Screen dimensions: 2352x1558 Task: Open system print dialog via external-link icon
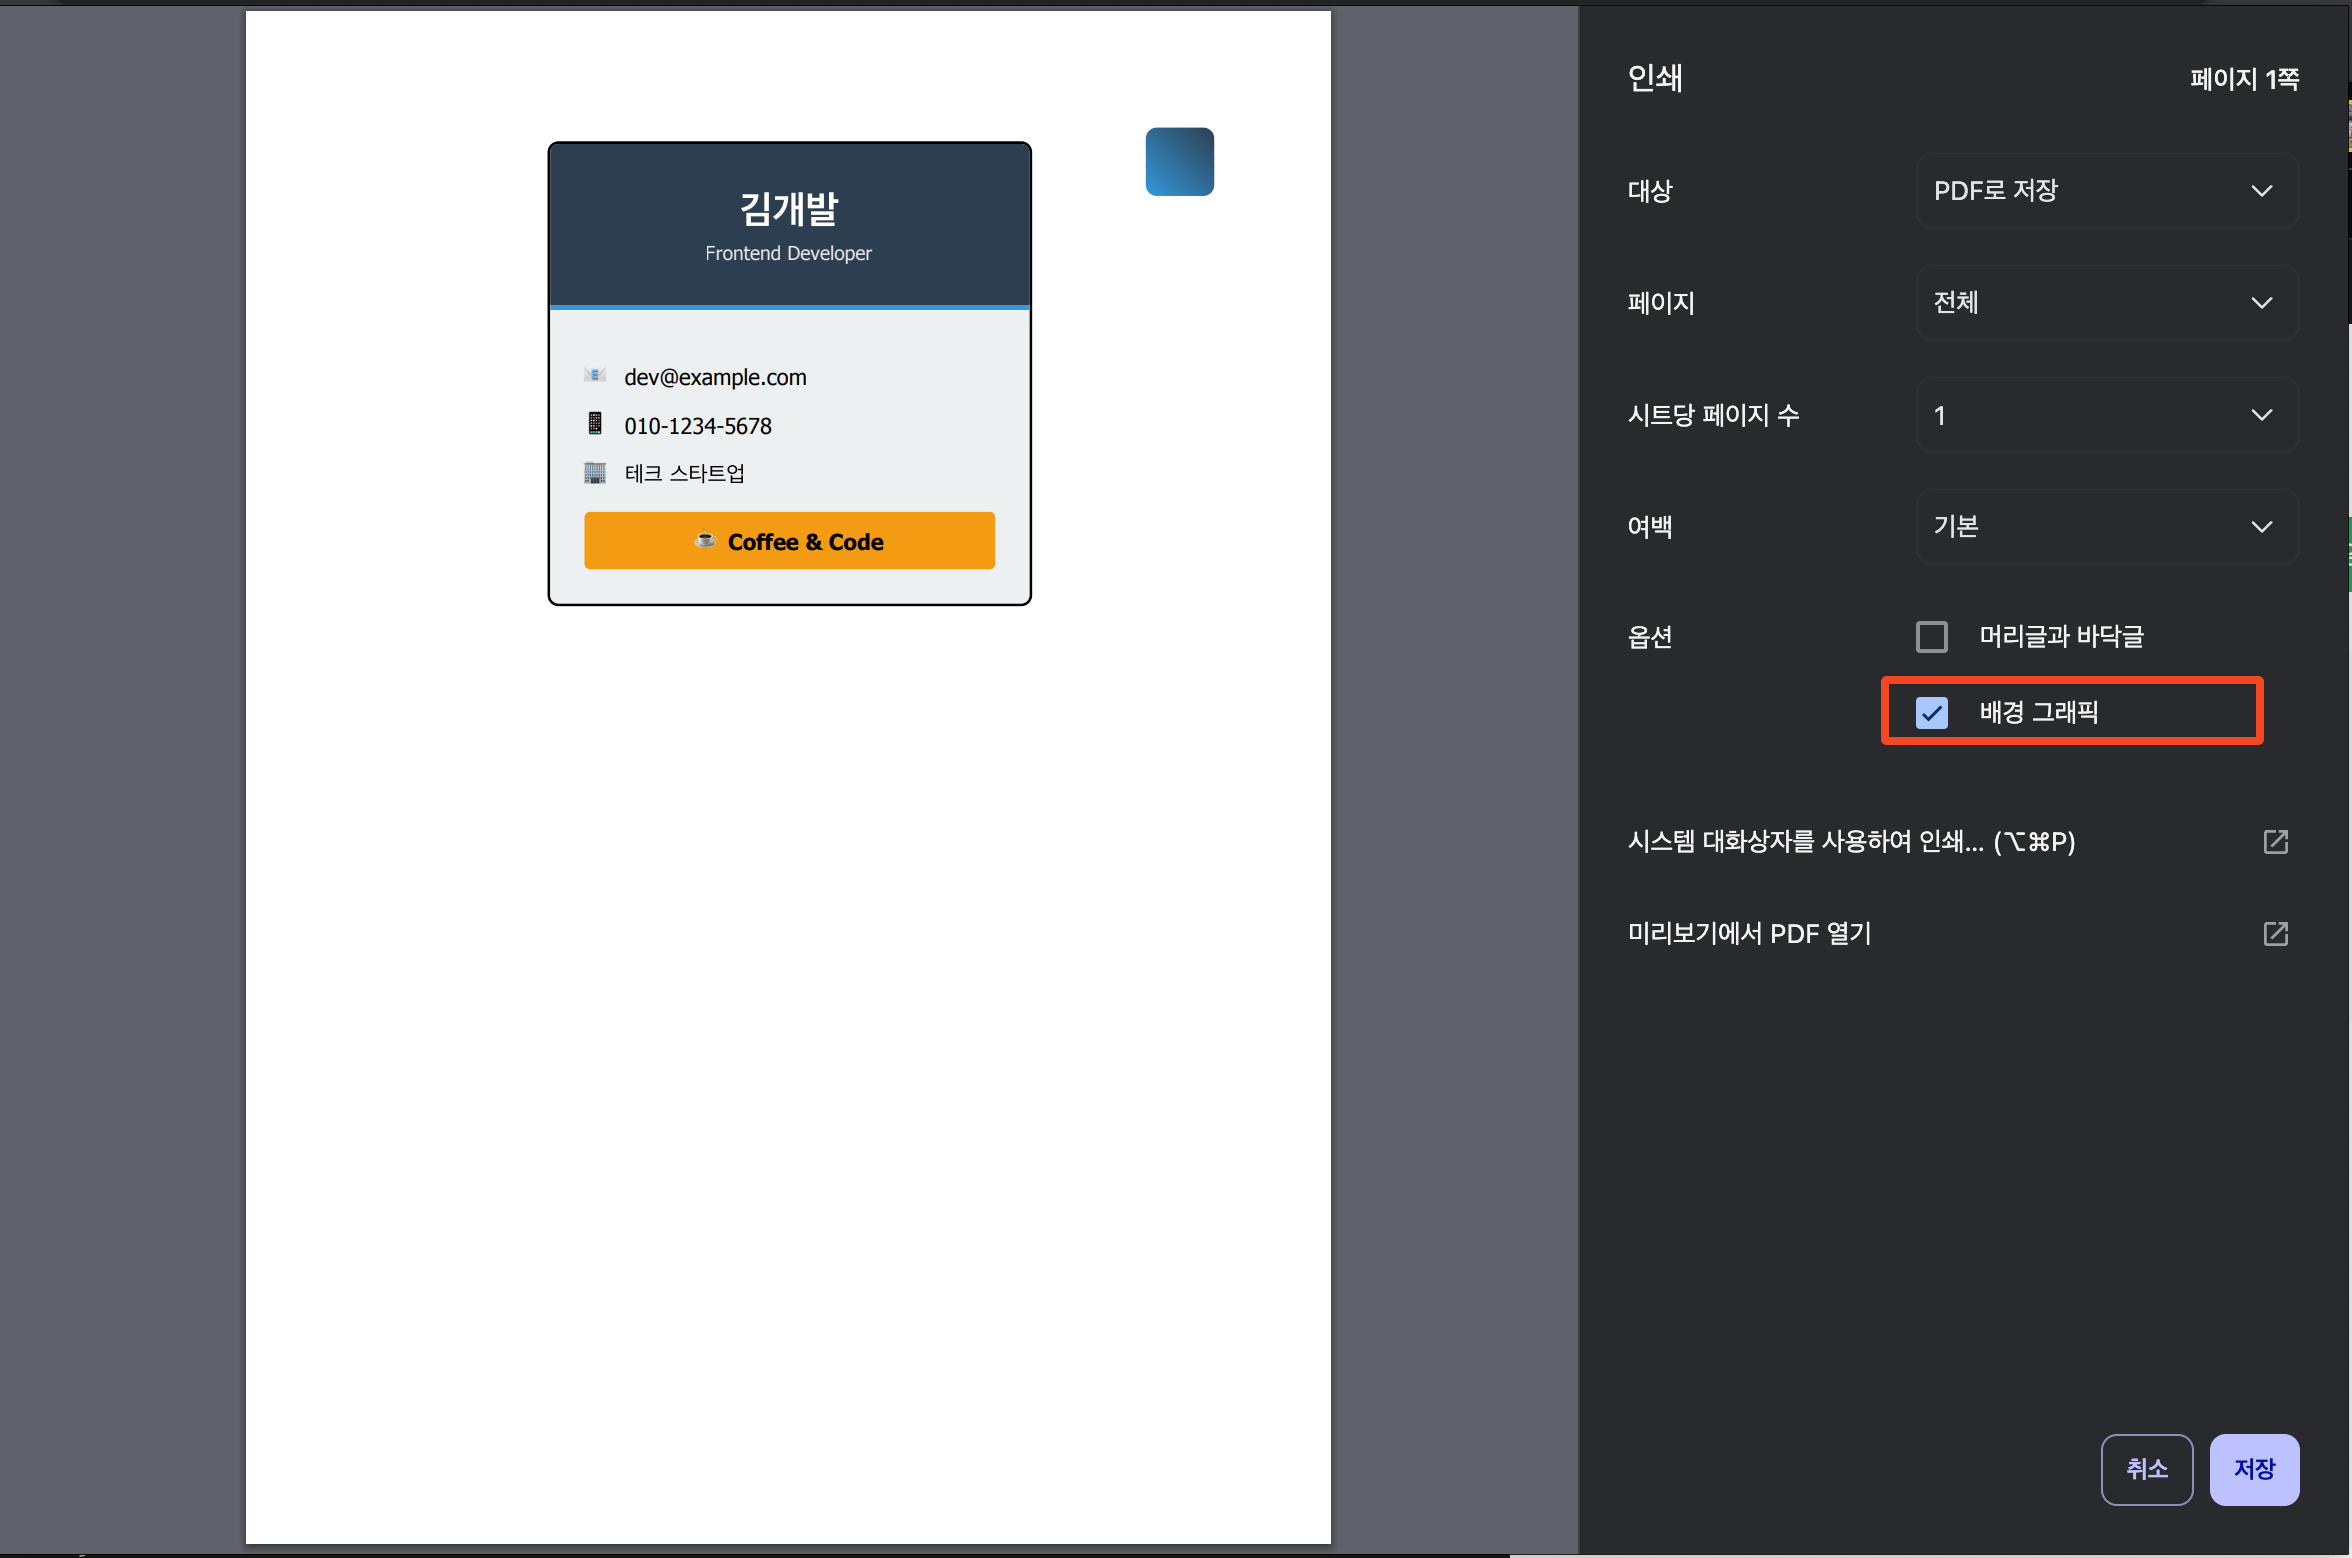point(2275,841)
